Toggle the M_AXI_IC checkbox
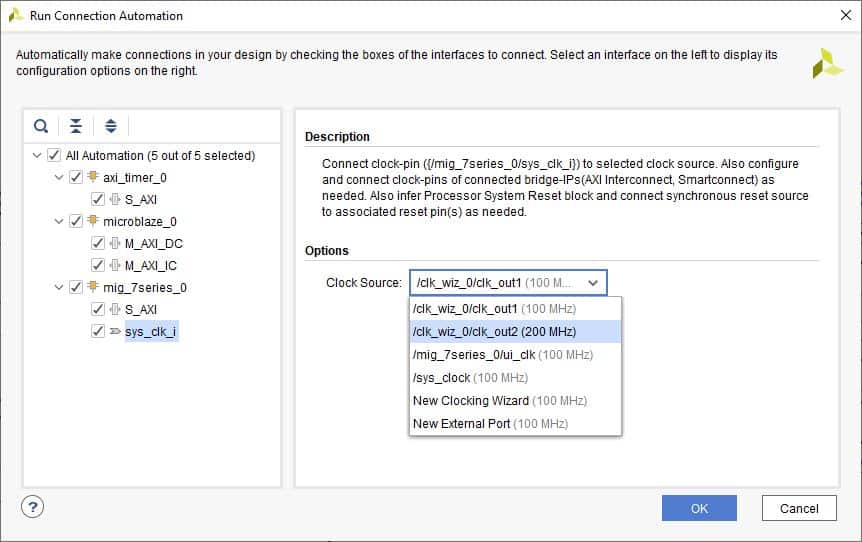Image resolution: width=862 pixels, height=542 pixels. coord(97,265)
